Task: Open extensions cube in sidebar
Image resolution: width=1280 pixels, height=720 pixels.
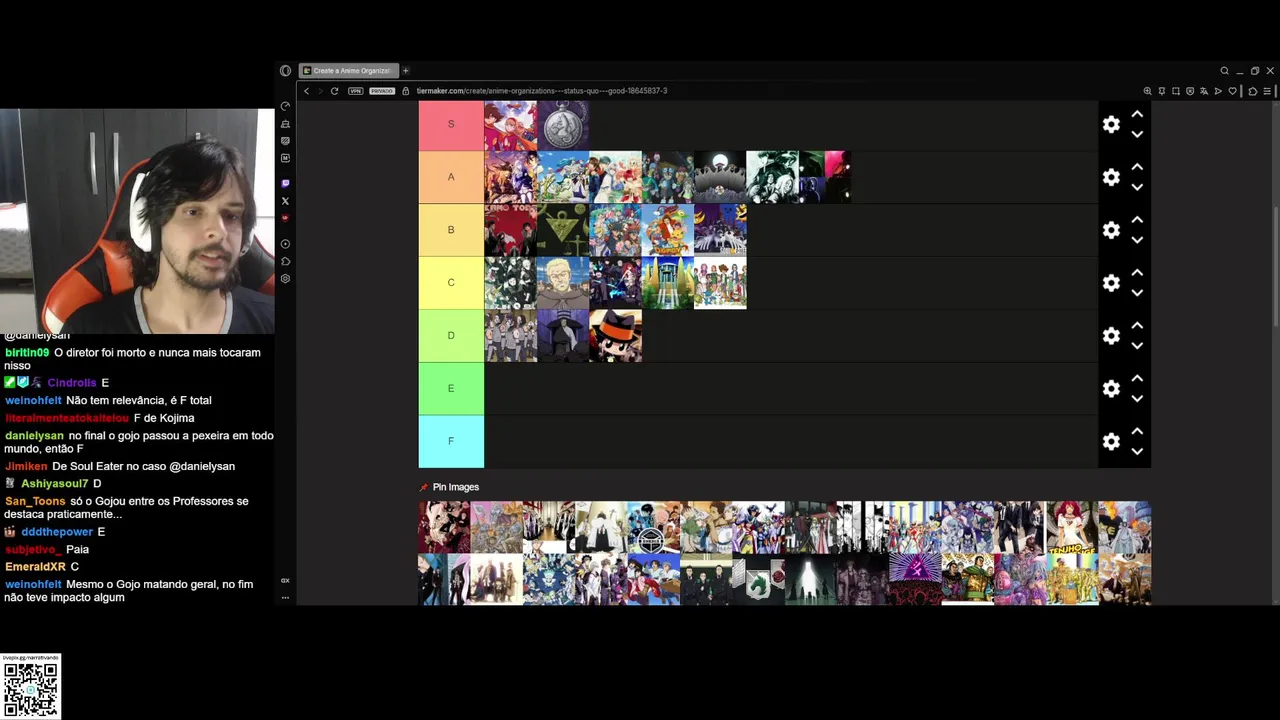Action: [285, 261]
